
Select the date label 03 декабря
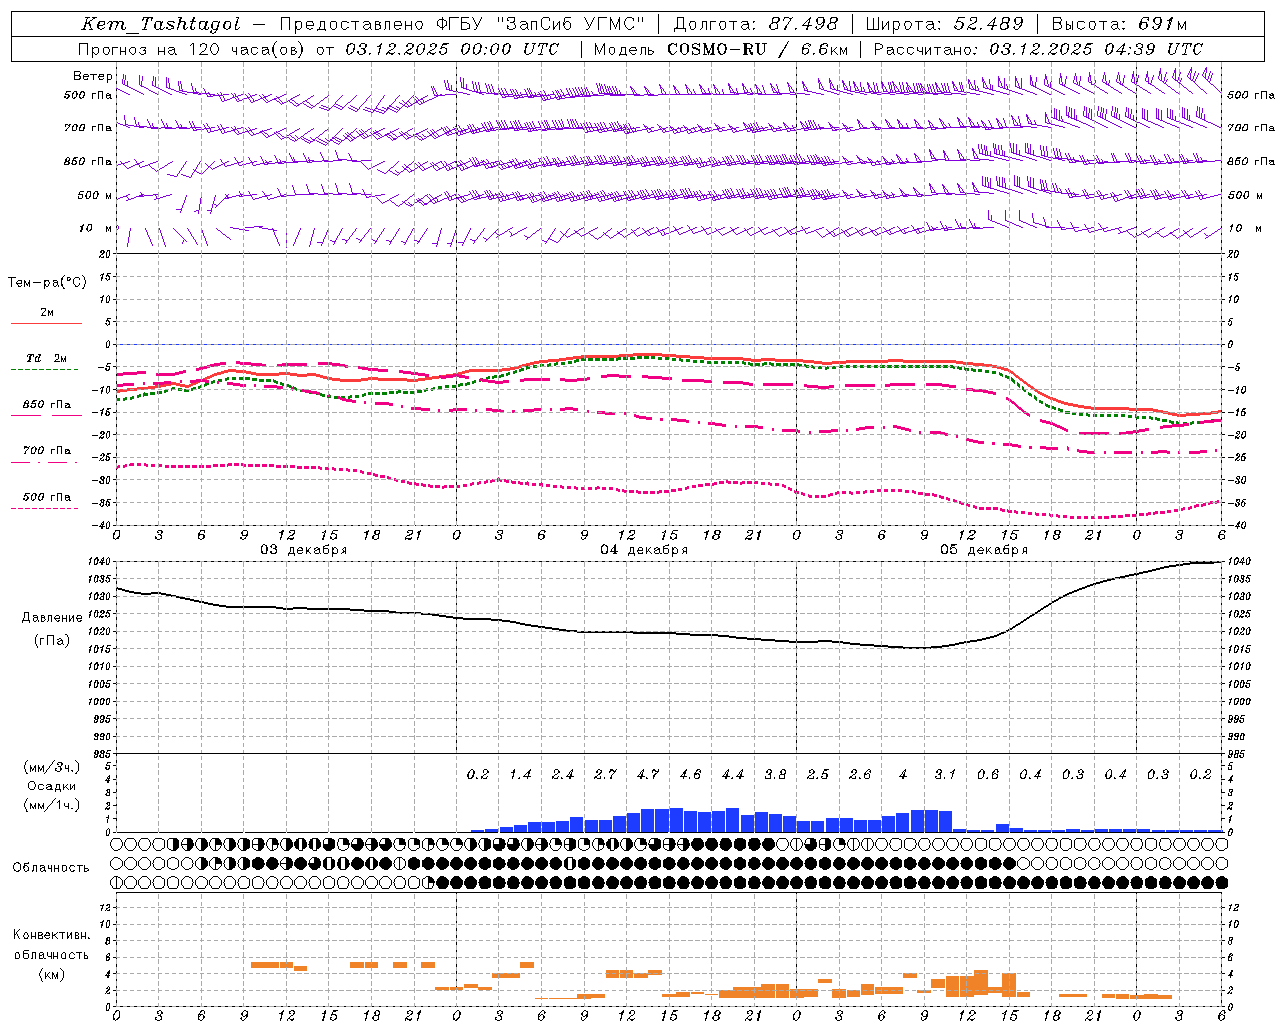click(304, 550)
